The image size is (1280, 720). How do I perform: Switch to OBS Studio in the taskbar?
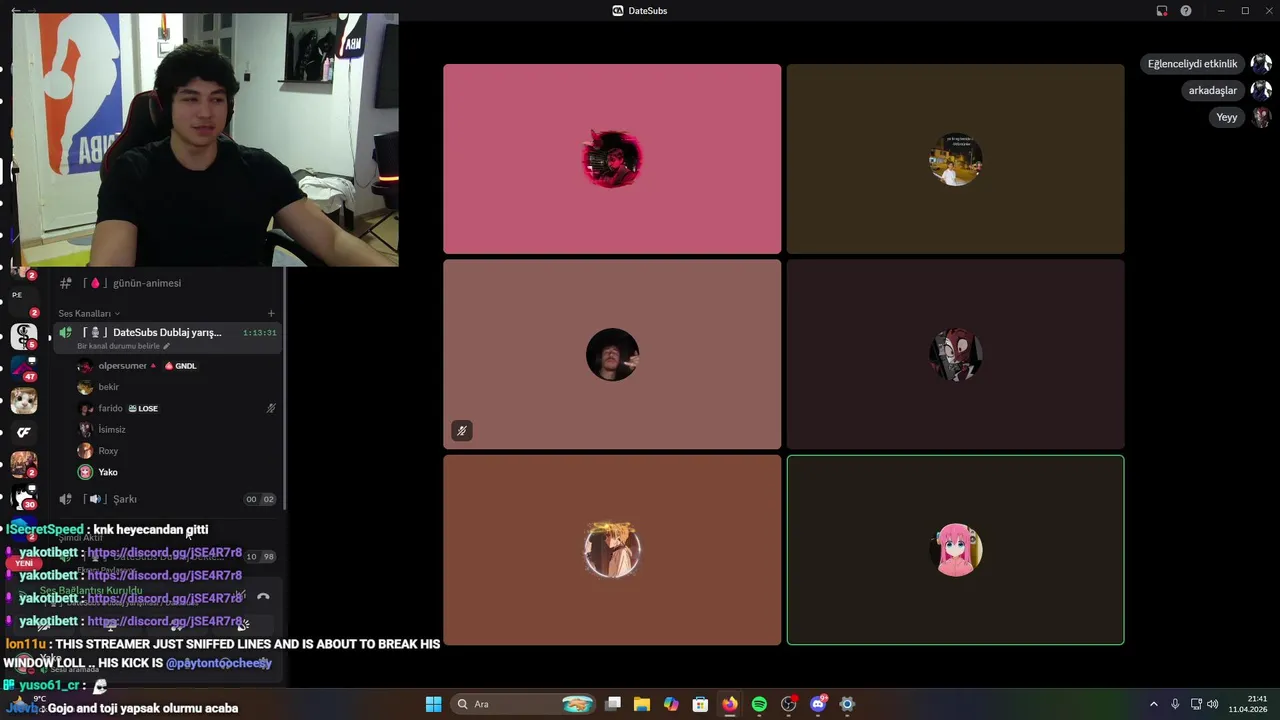click(789, 704)
